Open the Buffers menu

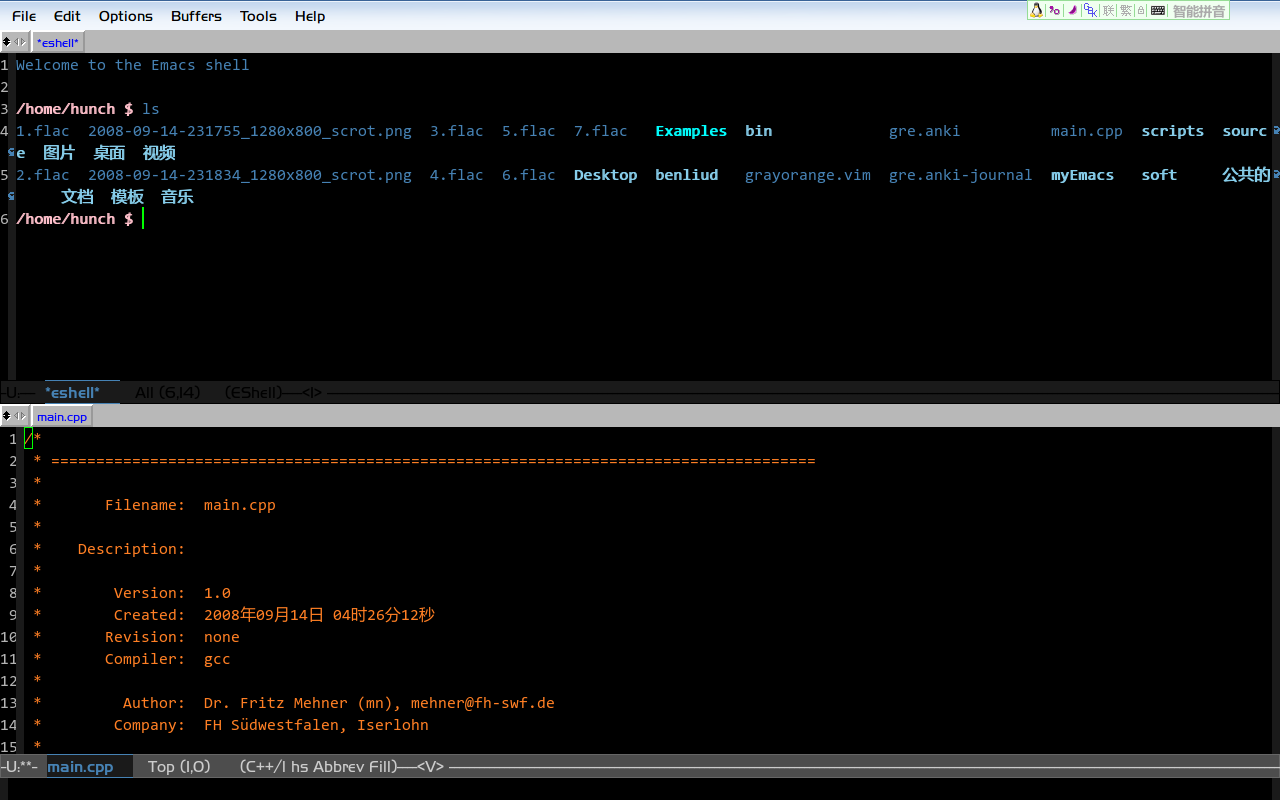pyautogui.click(x=196, y=16)
